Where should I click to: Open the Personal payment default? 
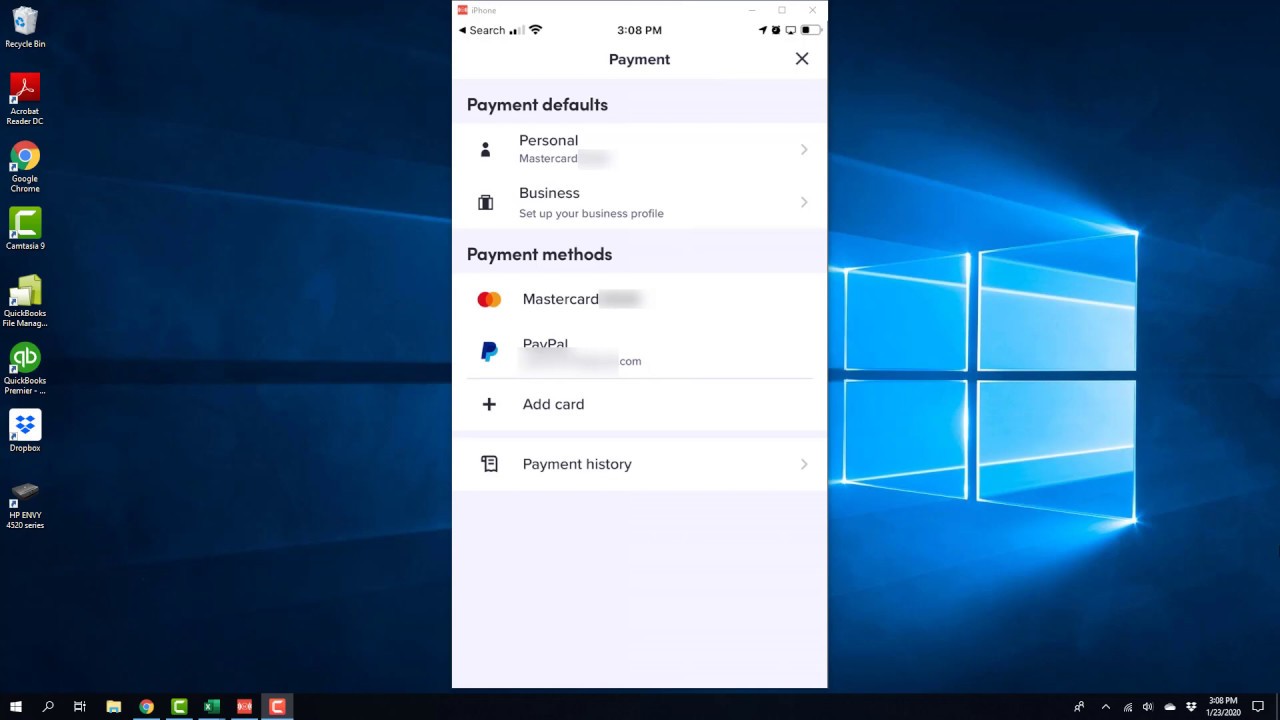tap(640, 149)
